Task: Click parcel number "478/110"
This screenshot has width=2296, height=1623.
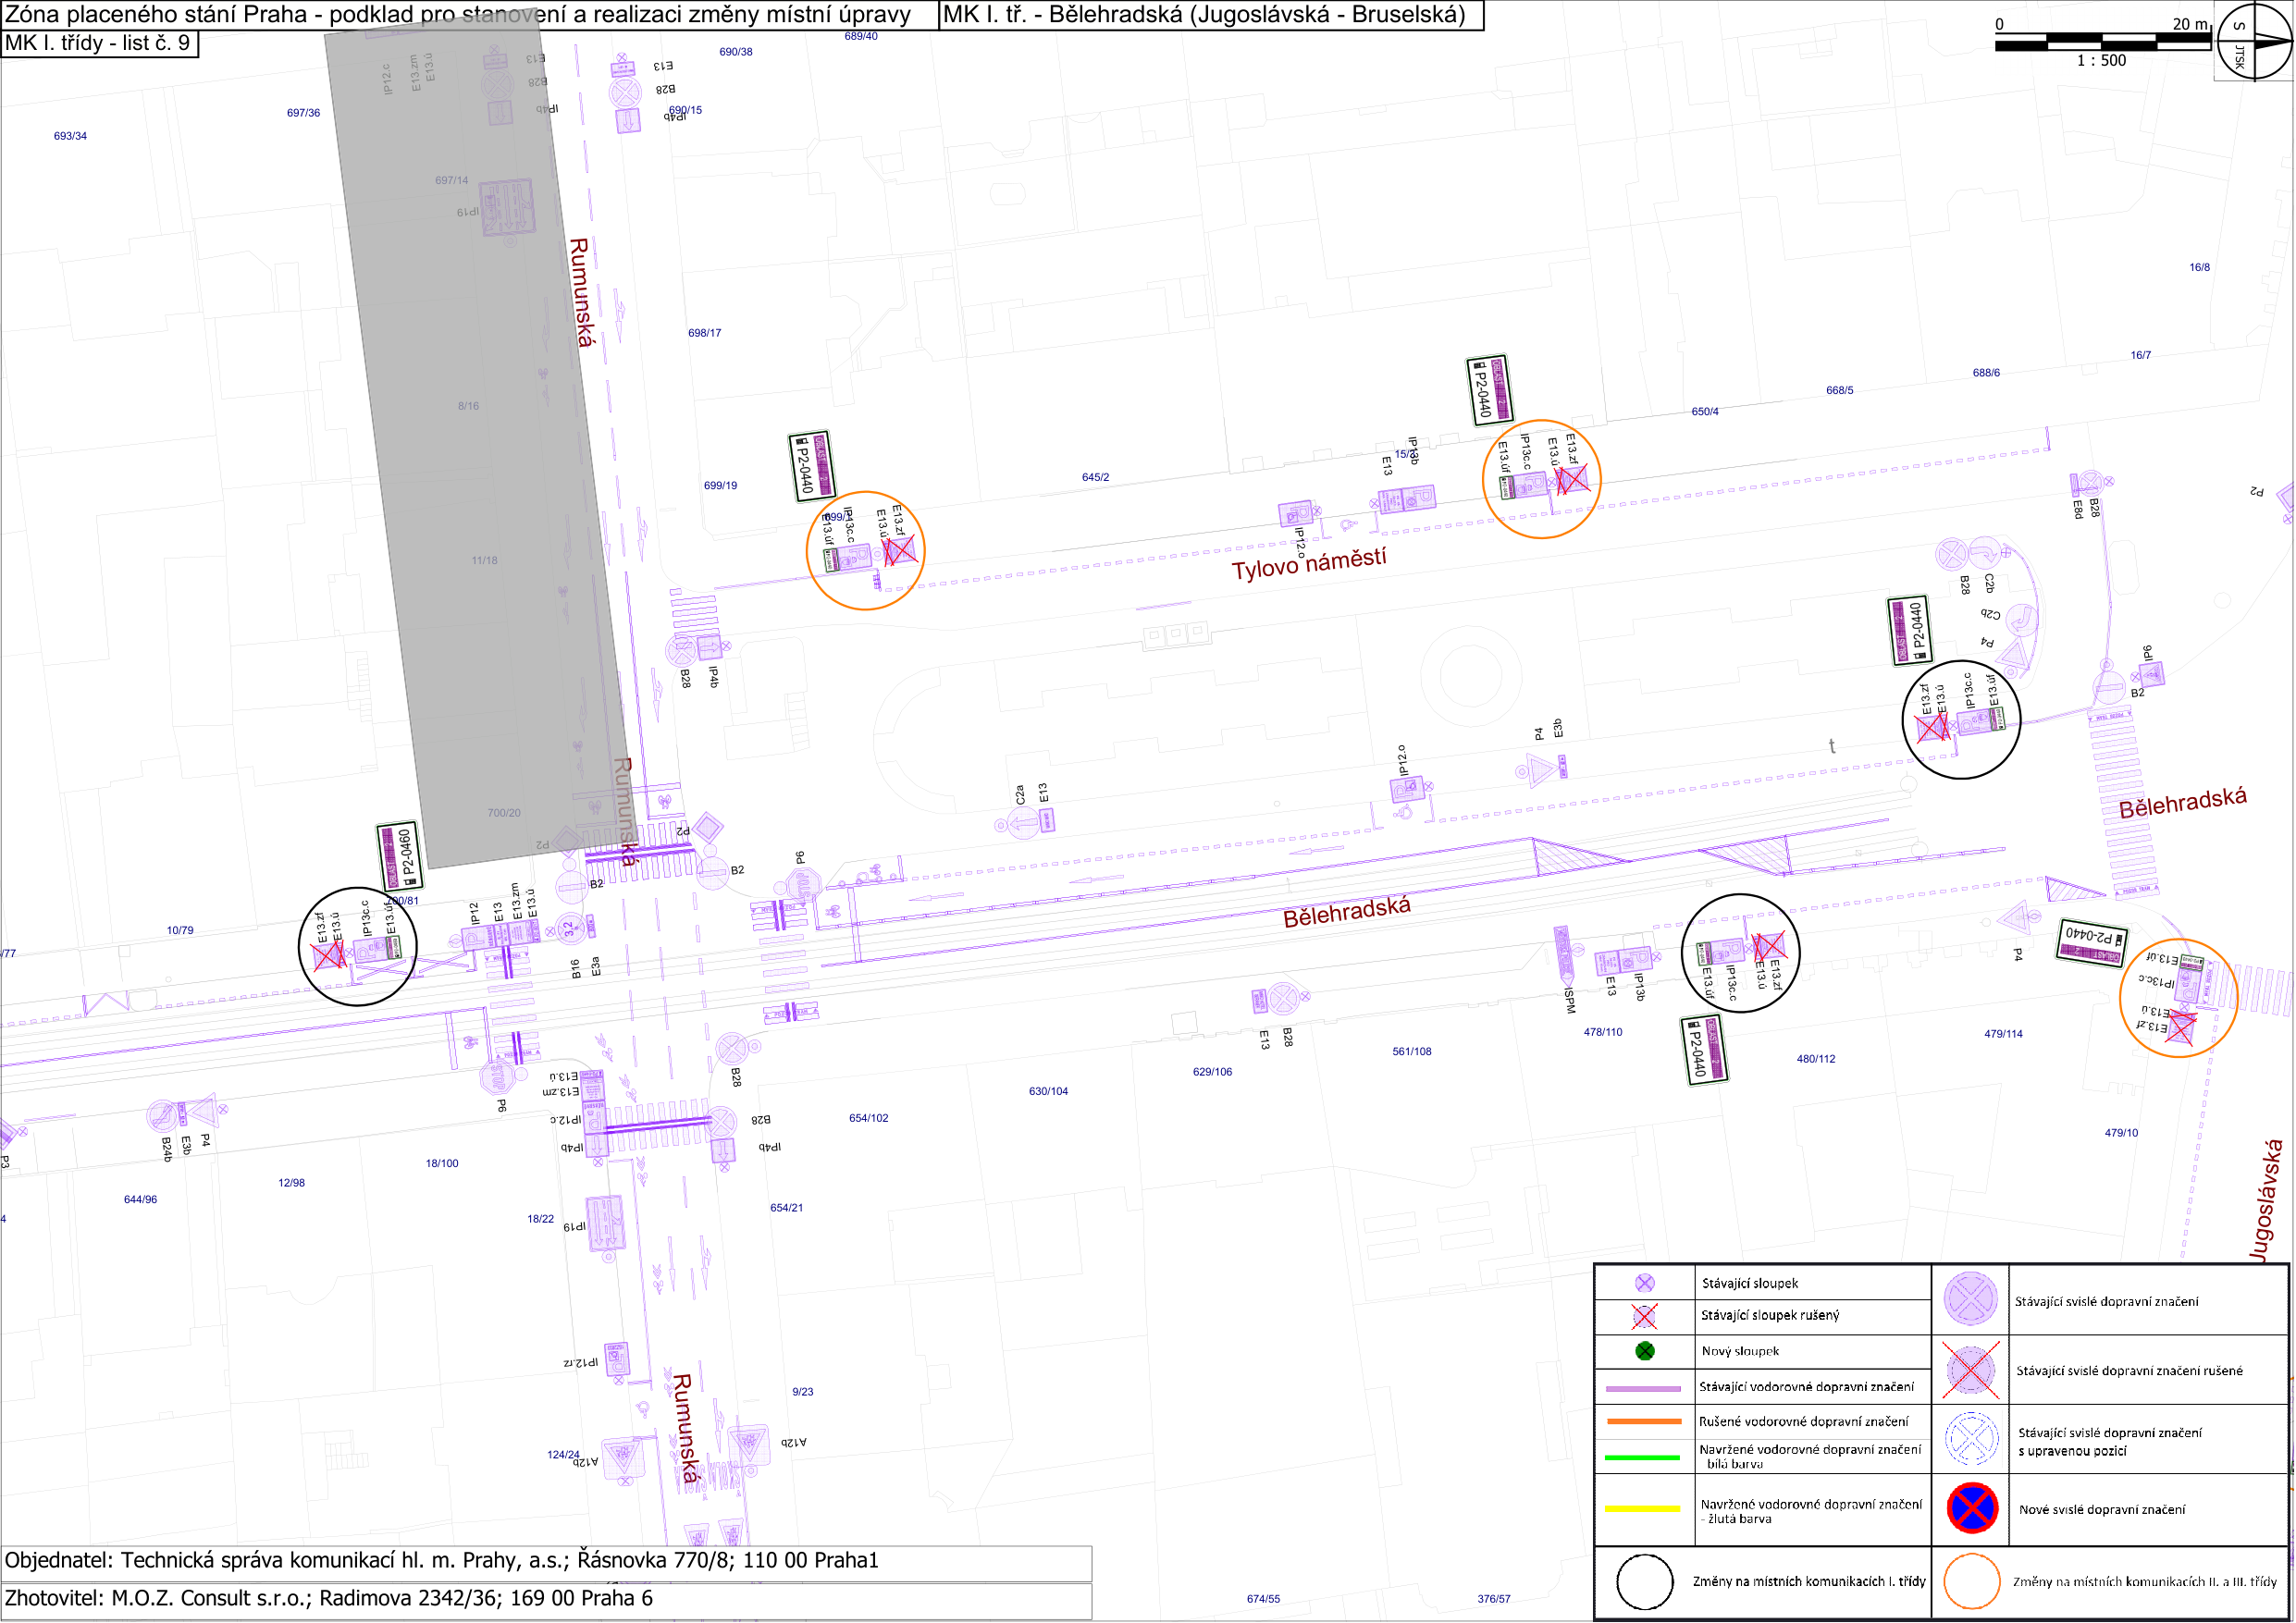Action: tap(1603, 1032)
